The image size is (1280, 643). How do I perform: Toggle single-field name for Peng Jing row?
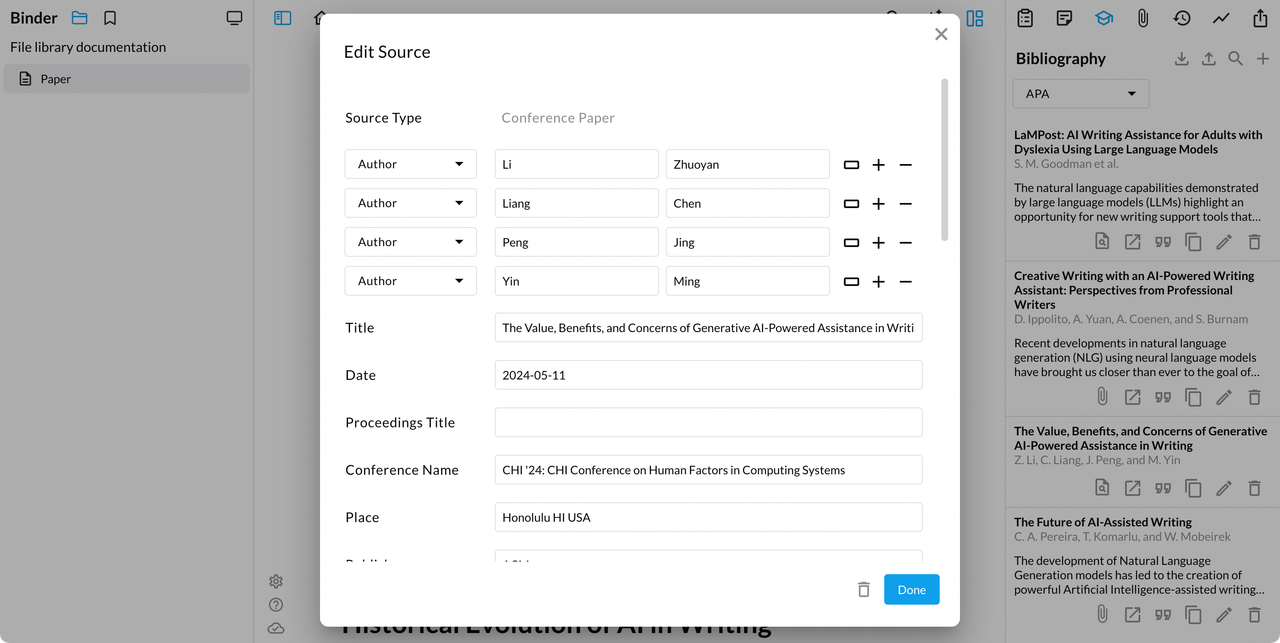[x=851, y=243]
